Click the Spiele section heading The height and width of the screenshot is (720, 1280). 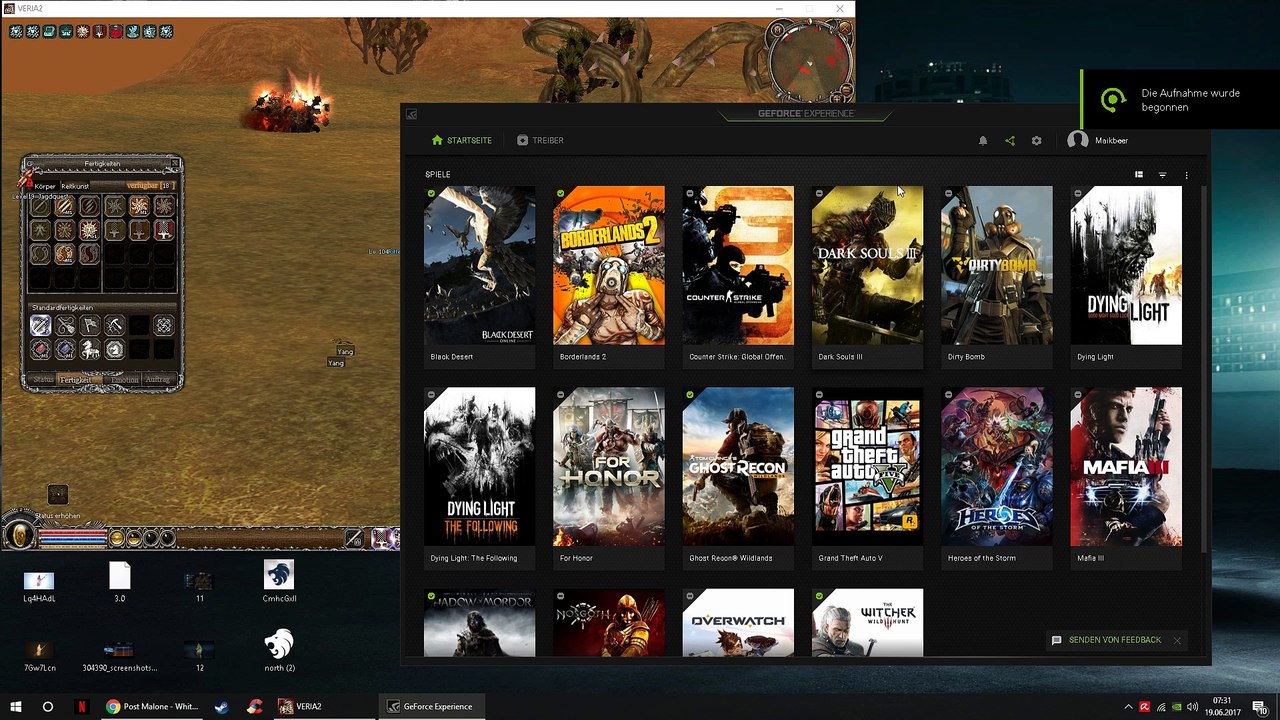(438, 175)
